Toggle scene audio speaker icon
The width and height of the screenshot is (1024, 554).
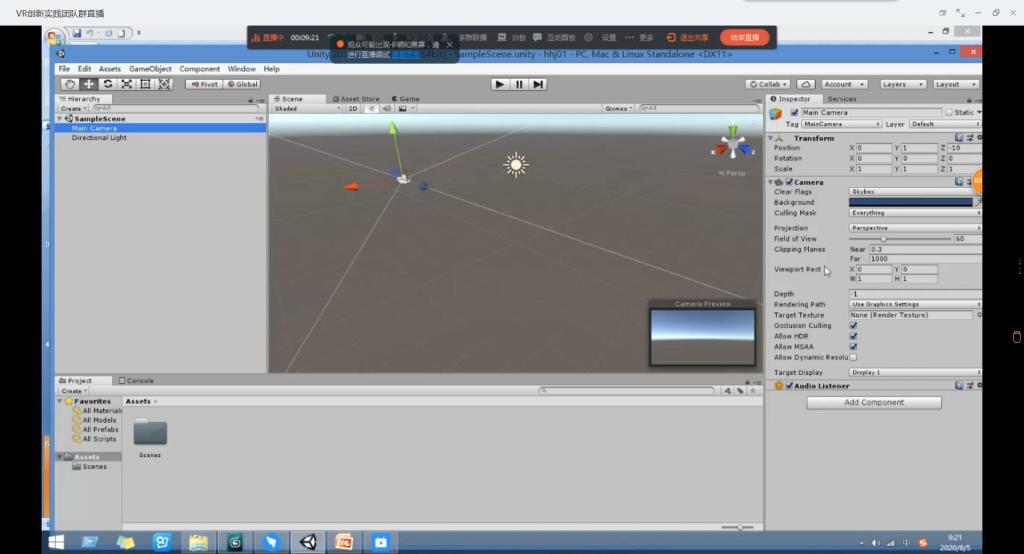pos(387,108)
